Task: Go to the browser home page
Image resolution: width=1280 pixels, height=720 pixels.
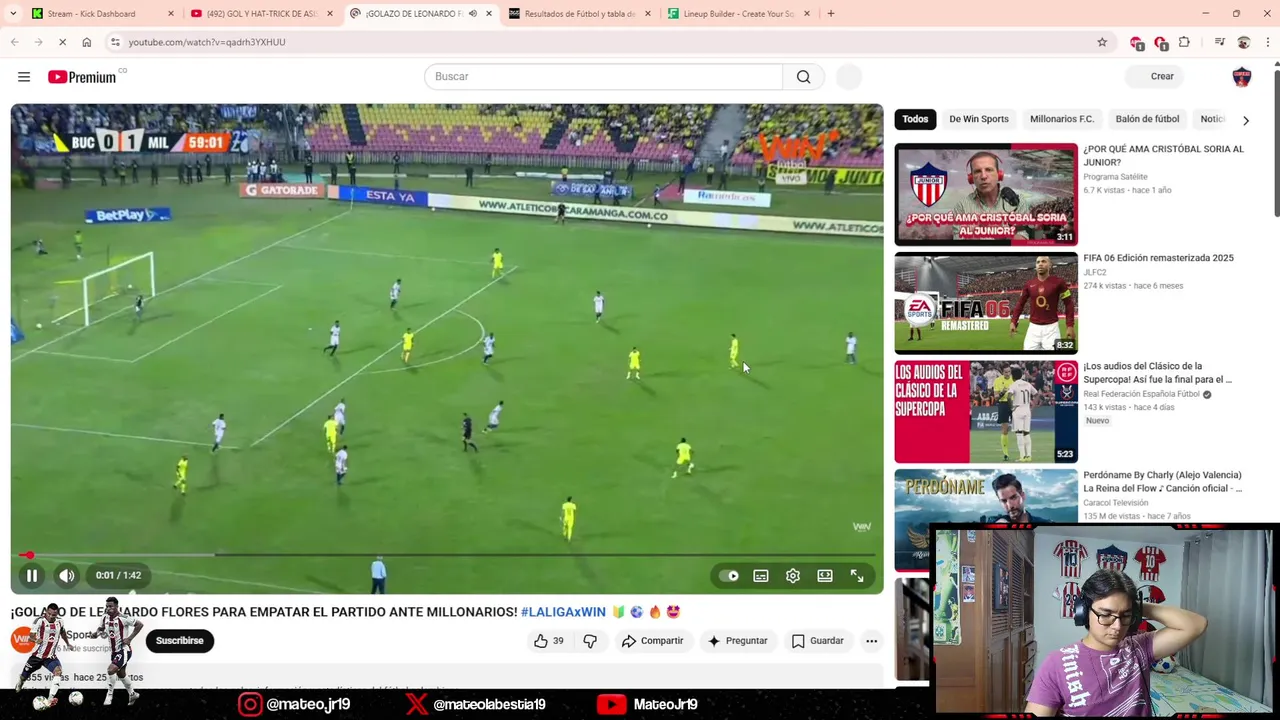Action: (x=86, y=42)
